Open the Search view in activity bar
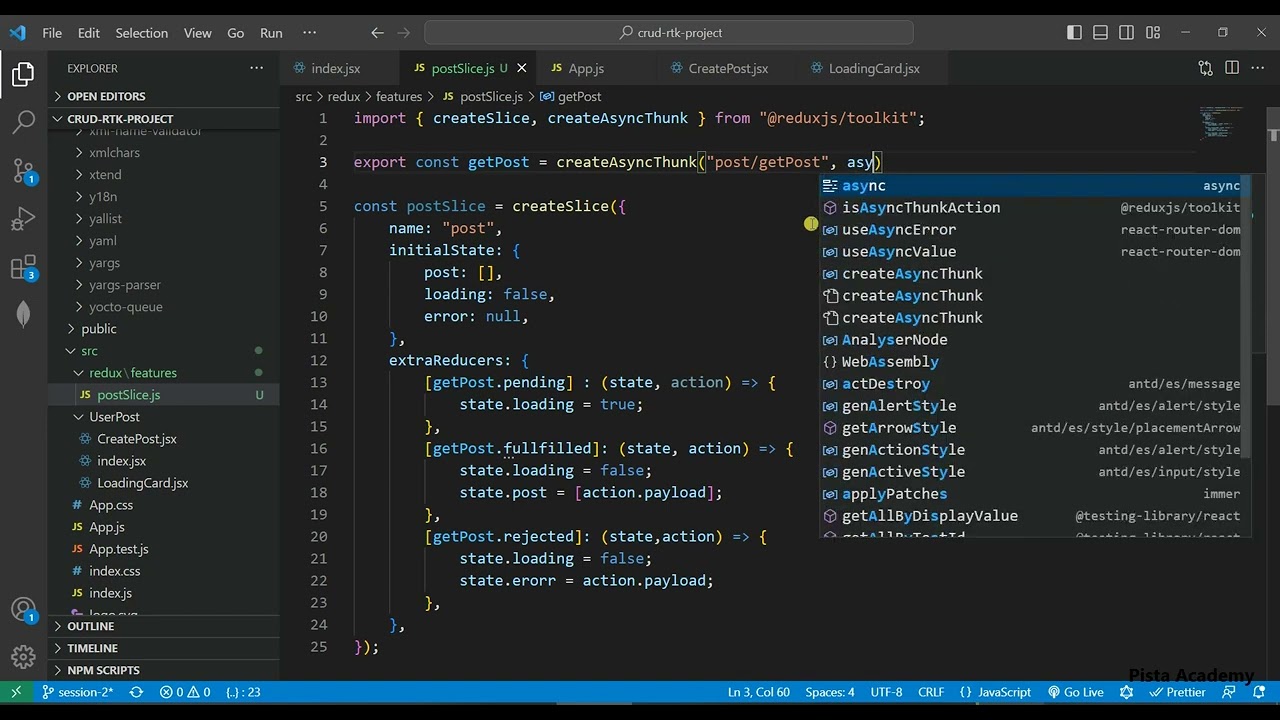 pyautogui.click(x=23, y=122)
